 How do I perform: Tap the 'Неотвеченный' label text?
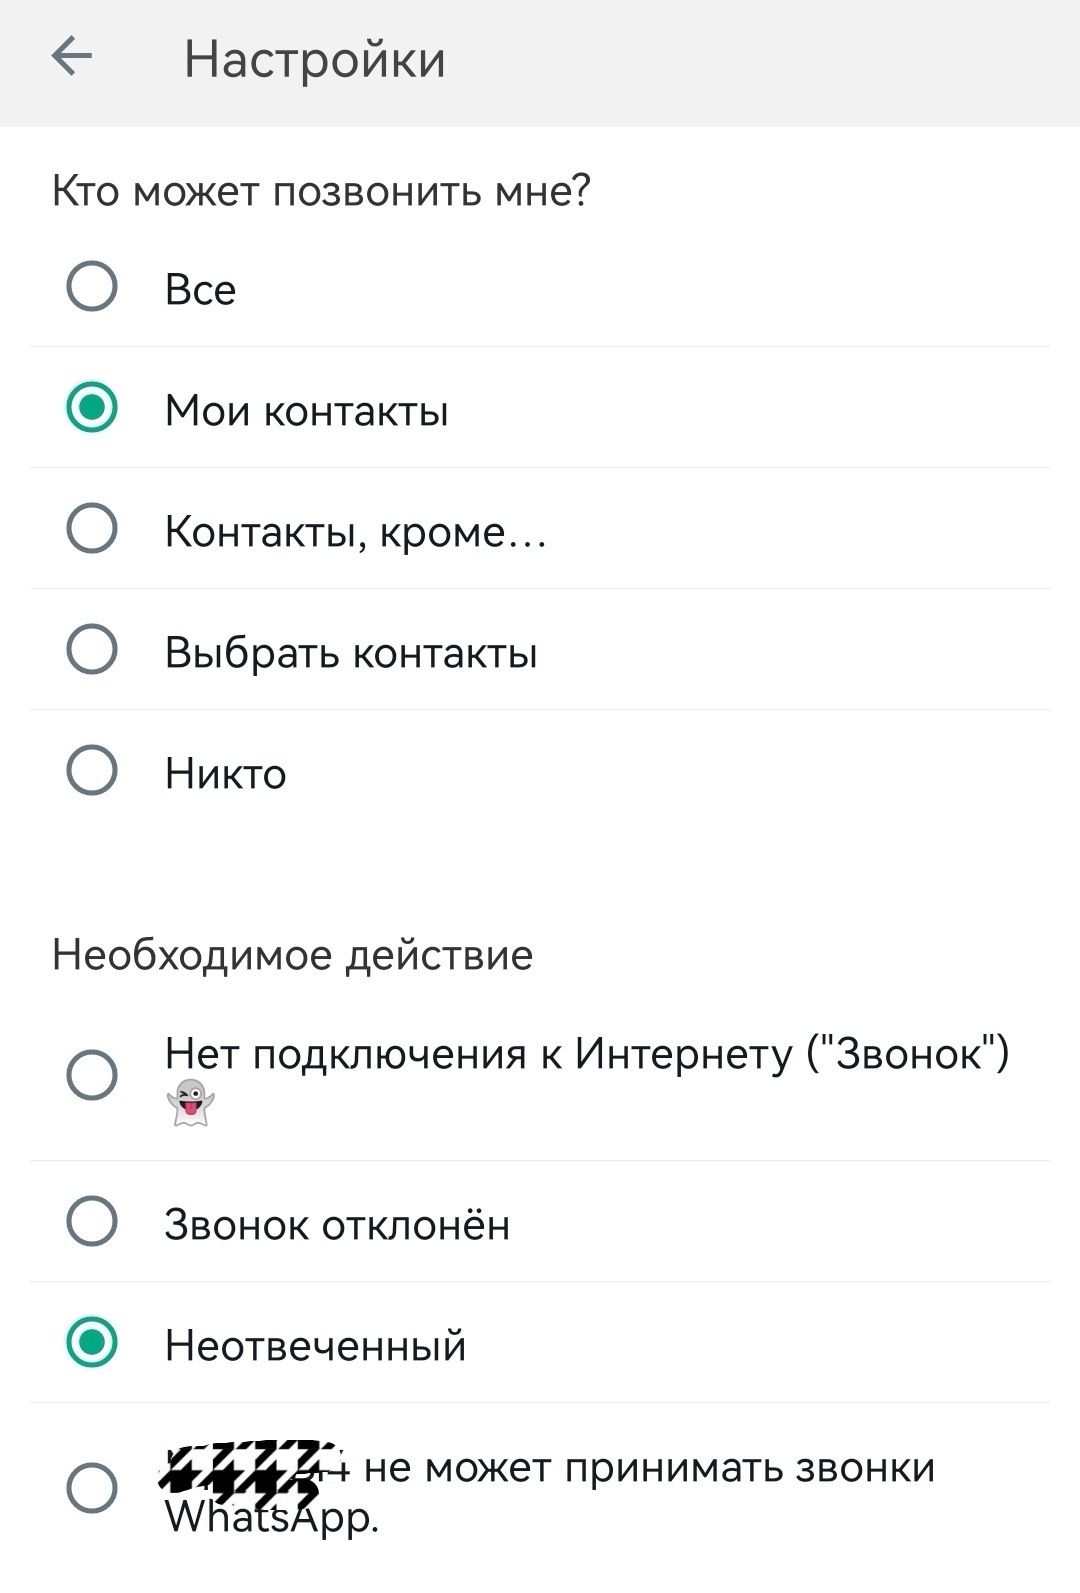[316, 1345]
